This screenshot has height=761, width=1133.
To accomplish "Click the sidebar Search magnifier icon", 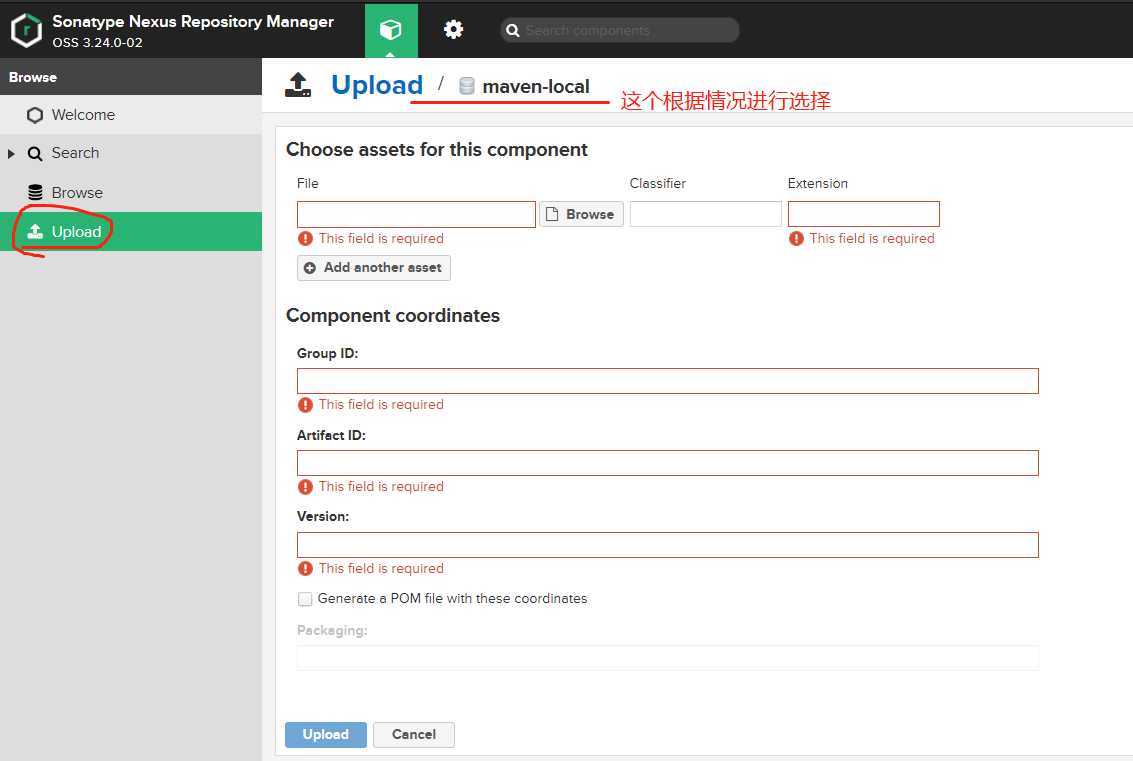I will tap(35, 154).
